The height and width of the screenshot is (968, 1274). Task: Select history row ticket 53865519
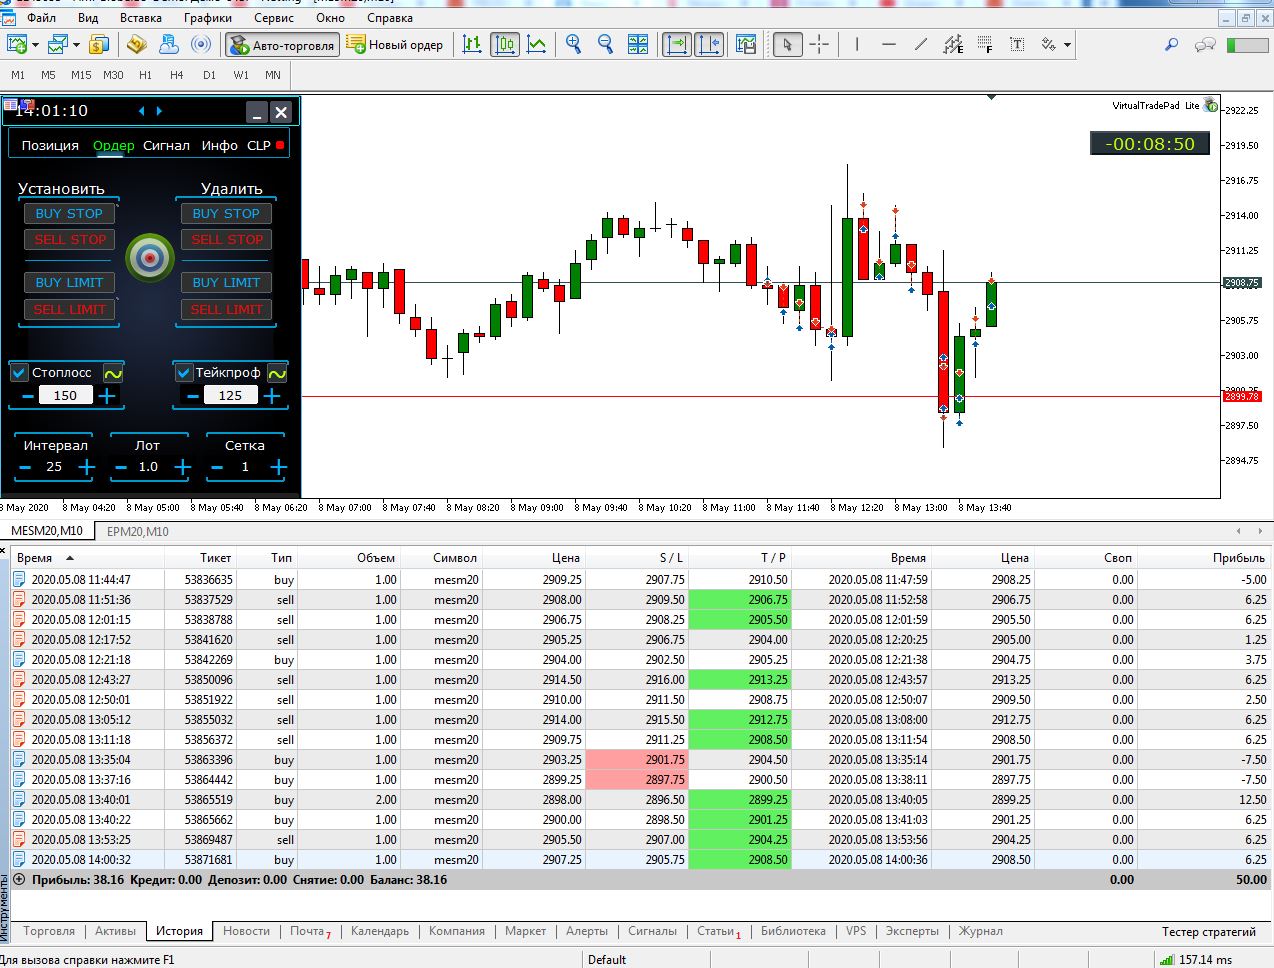(640, 799)
